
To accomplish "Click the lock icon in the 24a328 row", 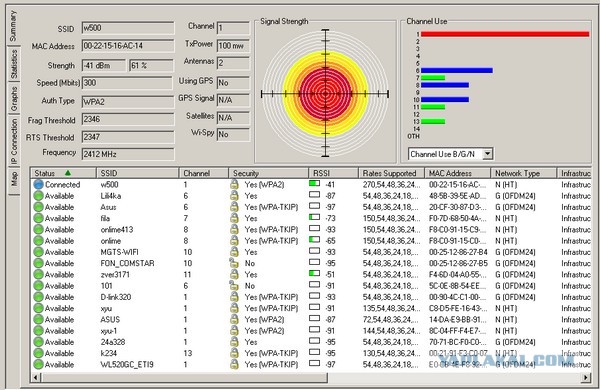I will pyautogui.click(x=234, y=342).
